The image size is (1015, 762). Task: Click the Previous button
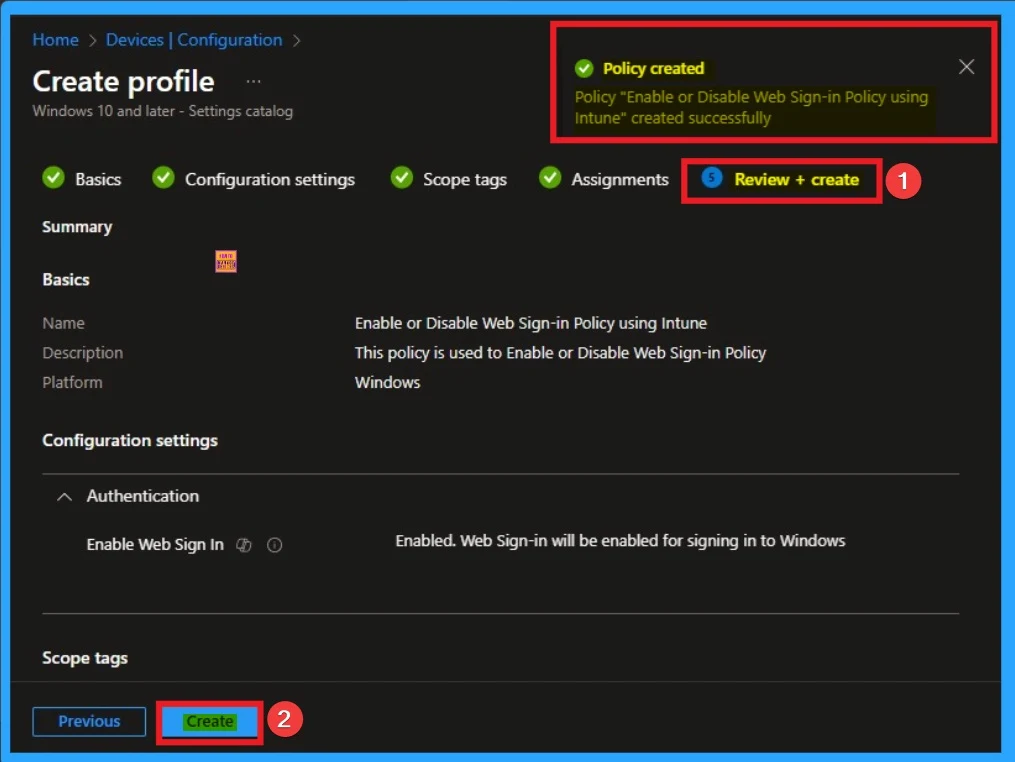pos(89,721)
